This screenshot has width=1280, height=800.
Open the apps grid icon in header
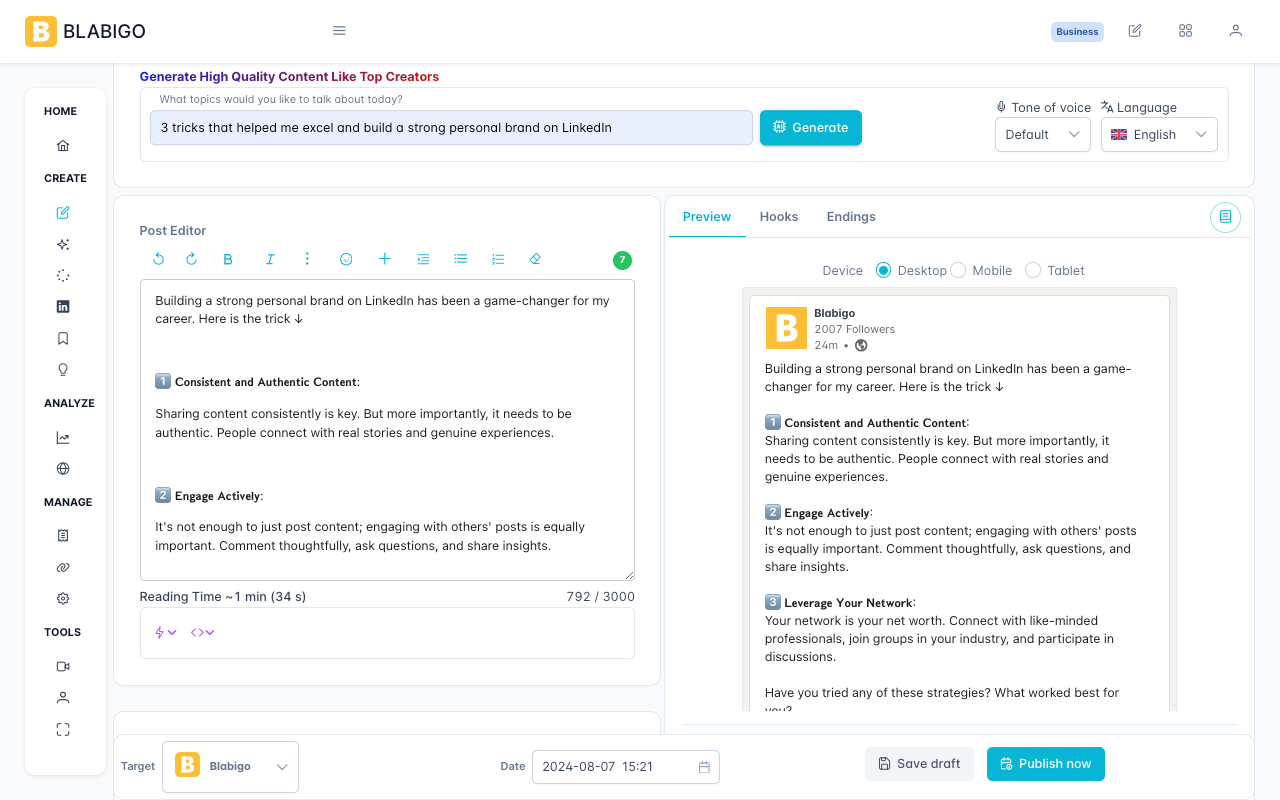click(1185, 31)
